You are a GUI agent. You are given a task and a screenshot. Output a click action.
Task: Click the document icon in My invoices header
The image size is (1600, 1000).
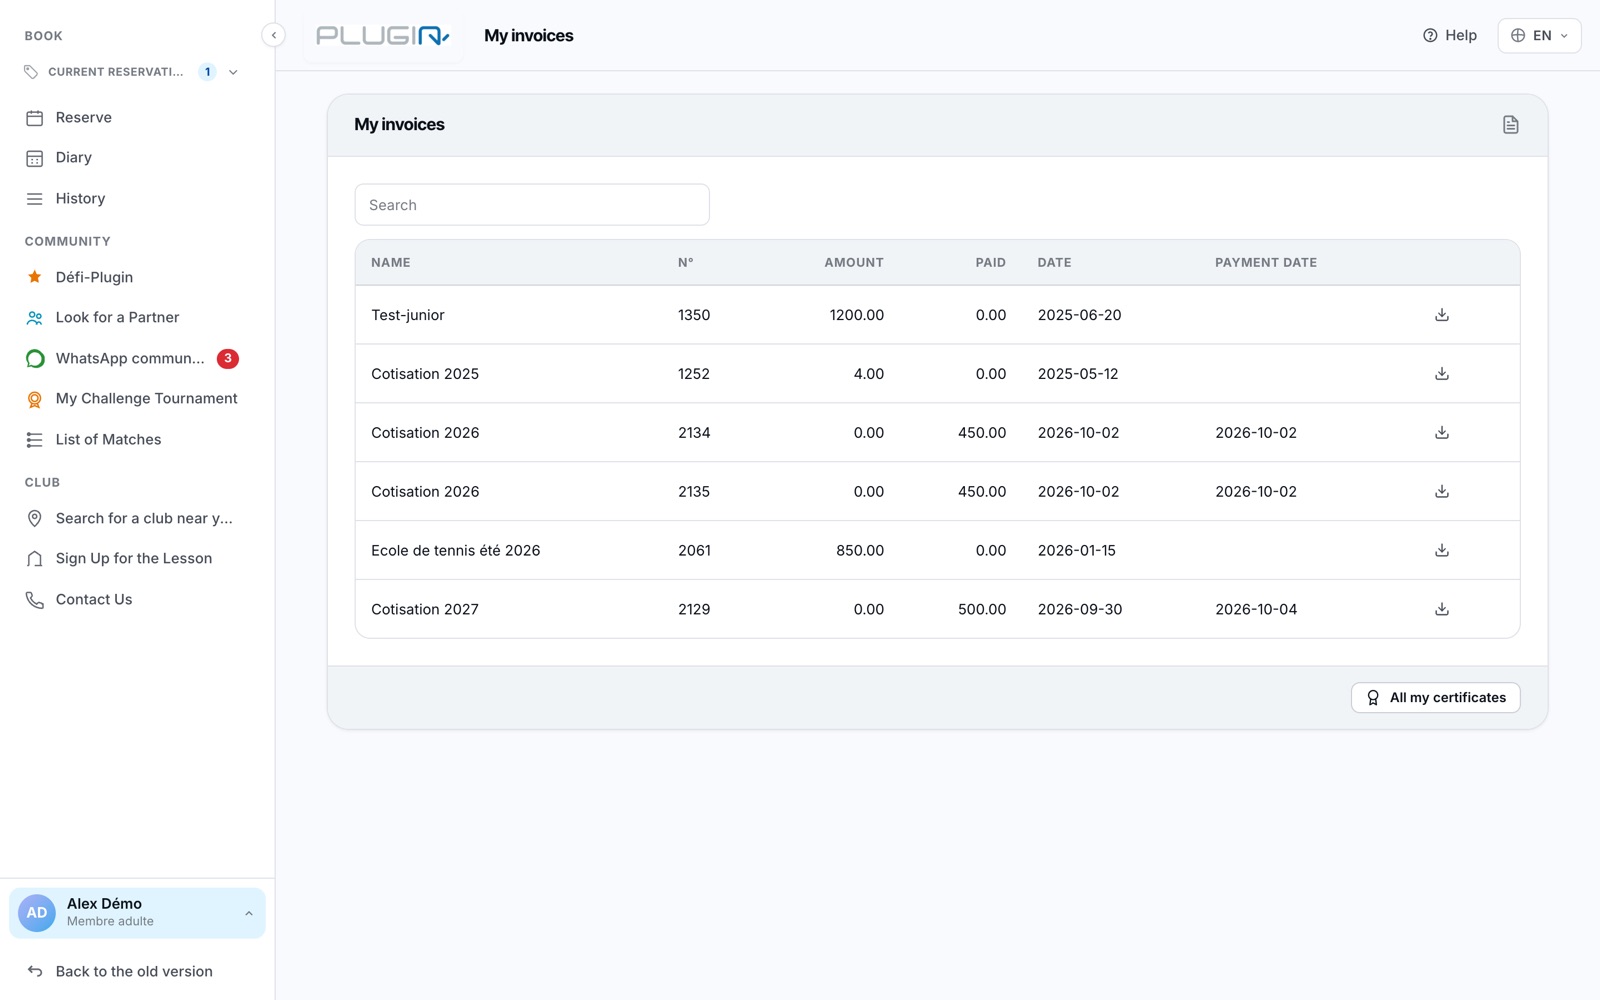tap(1510, 125)
